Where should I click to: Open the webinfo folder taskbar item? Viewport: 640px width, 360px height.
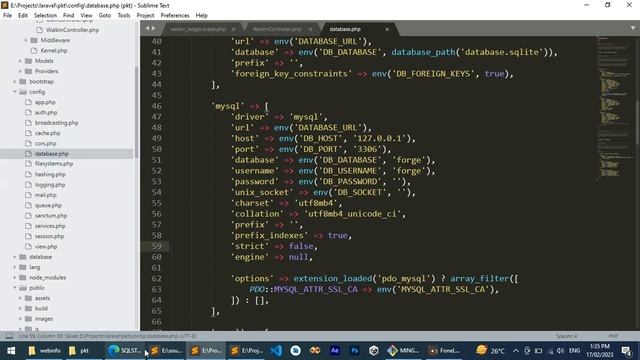[x=44, y=351]
